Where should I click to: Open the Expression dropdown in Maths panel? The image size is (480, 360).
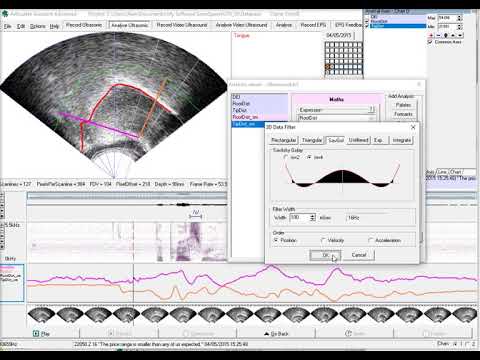click(372, 110)
